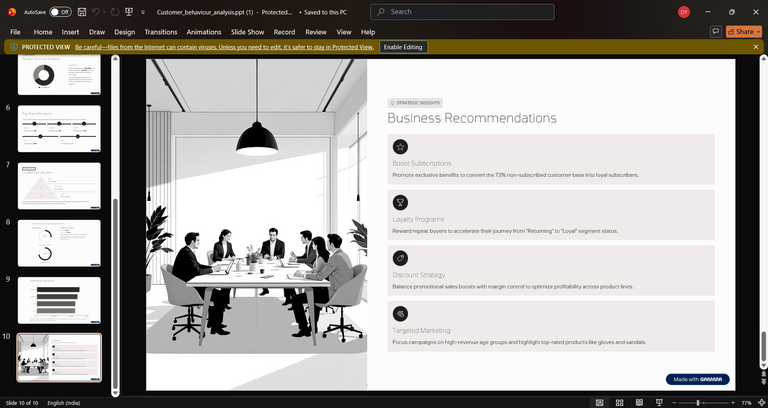768x408 pixels.
Task: Adjust the zoom slider handle
Action: point(698,403)
